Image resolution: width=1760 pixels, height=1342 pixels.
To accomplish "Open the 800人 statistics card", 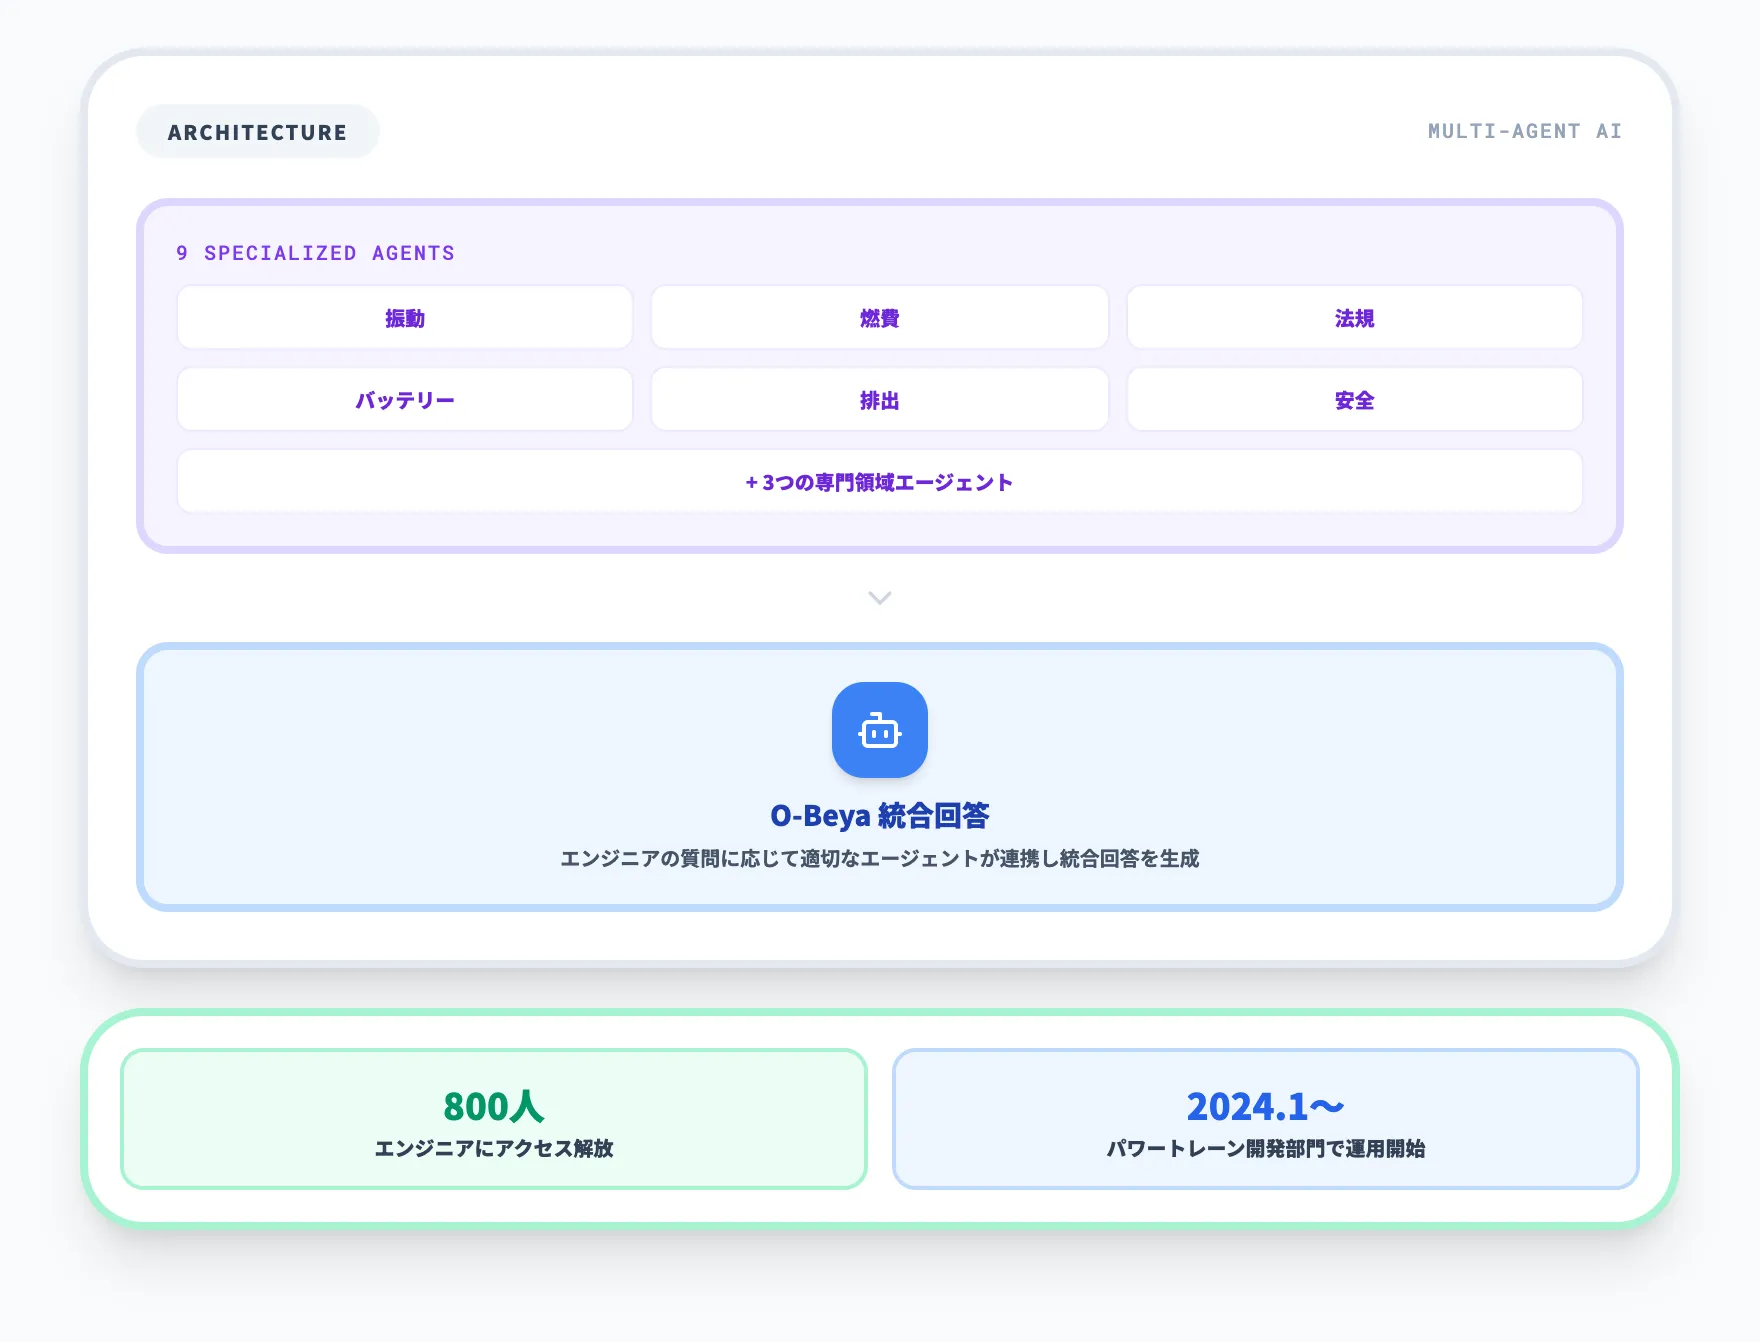I will (494, 1119).
